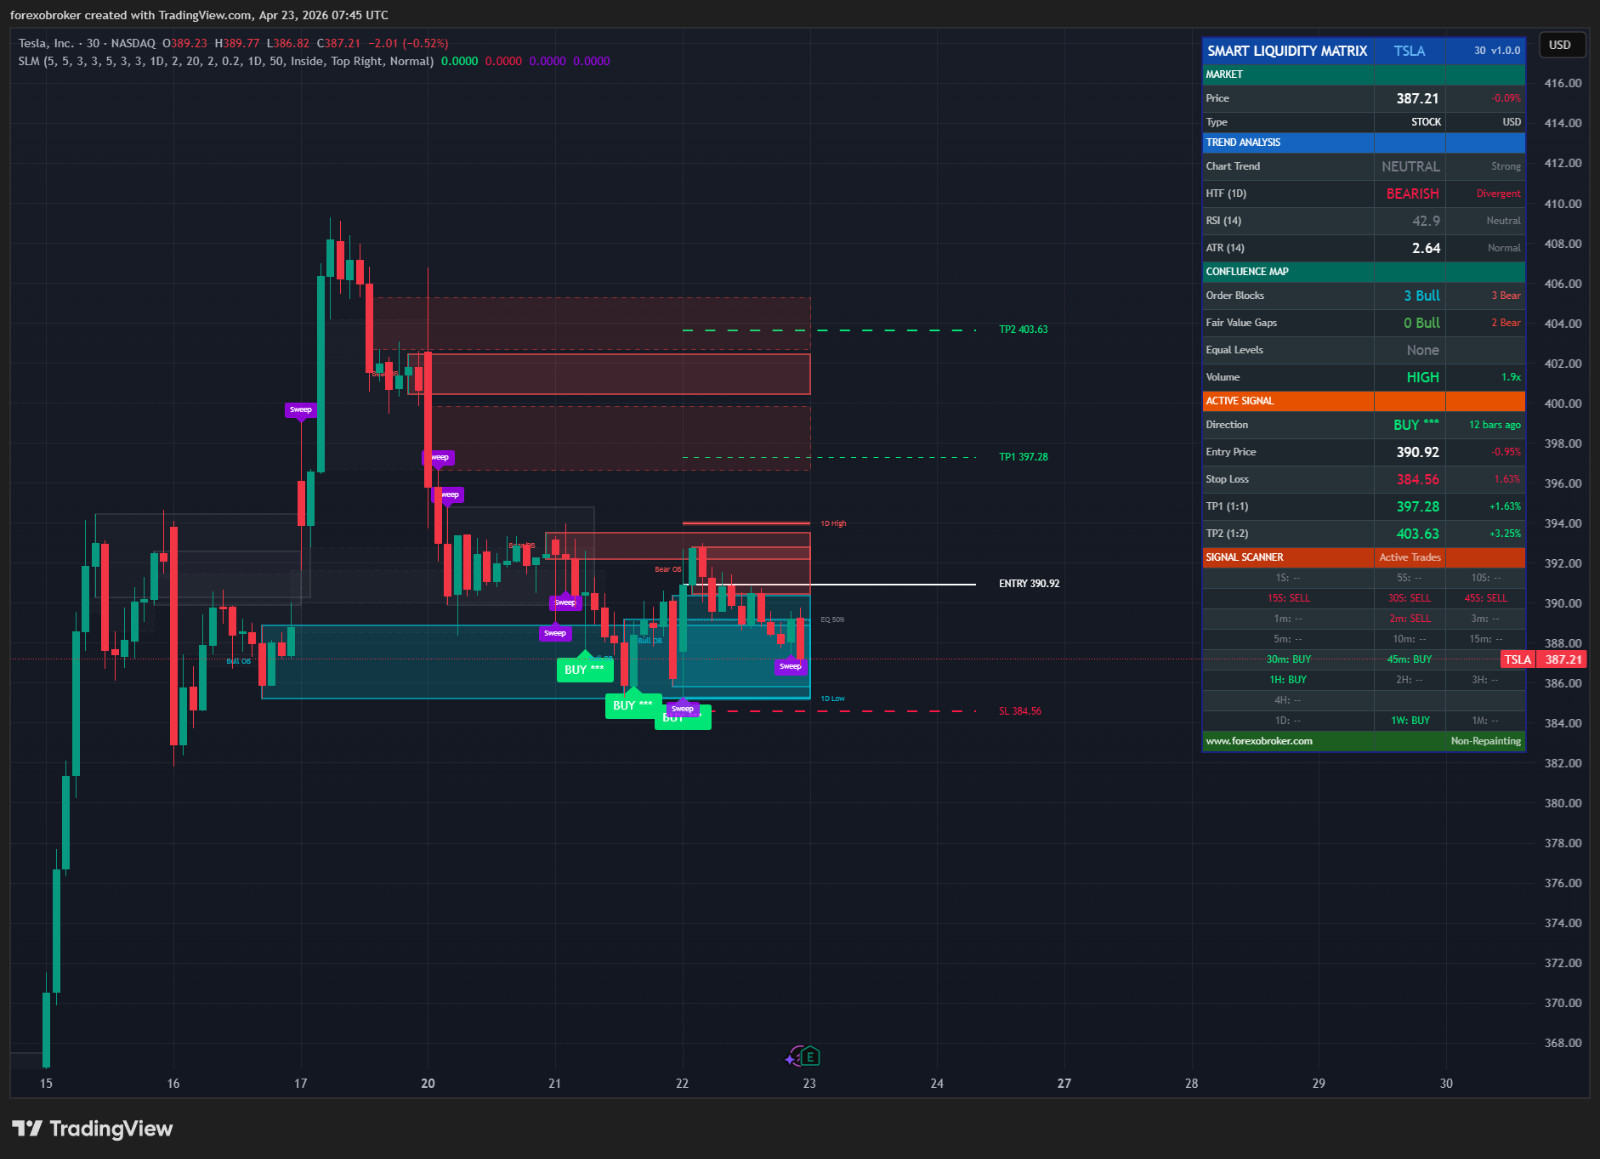Click the ATR (14) value '2.64'
Screen dimensions: 1600x1159
pos(1426,248)
